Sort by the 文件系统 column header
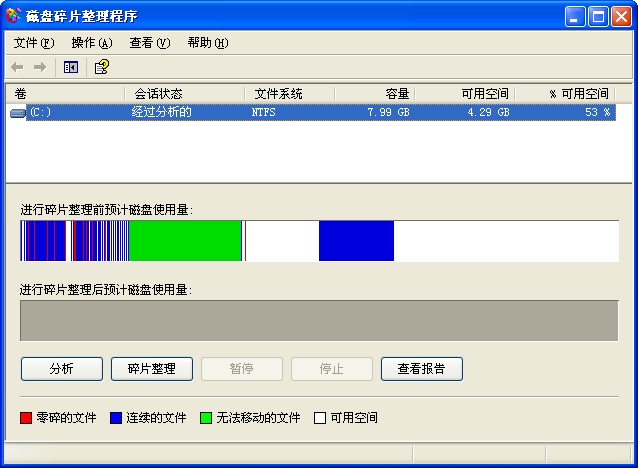This screenshot has width=638, height=468. [290, 94]
